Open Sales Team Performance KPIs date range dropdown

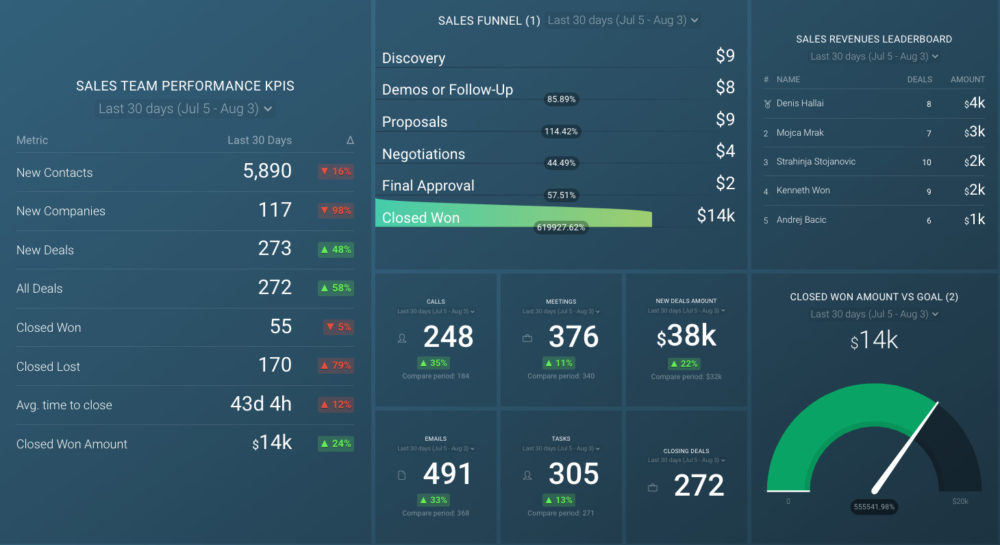[185, 109]
